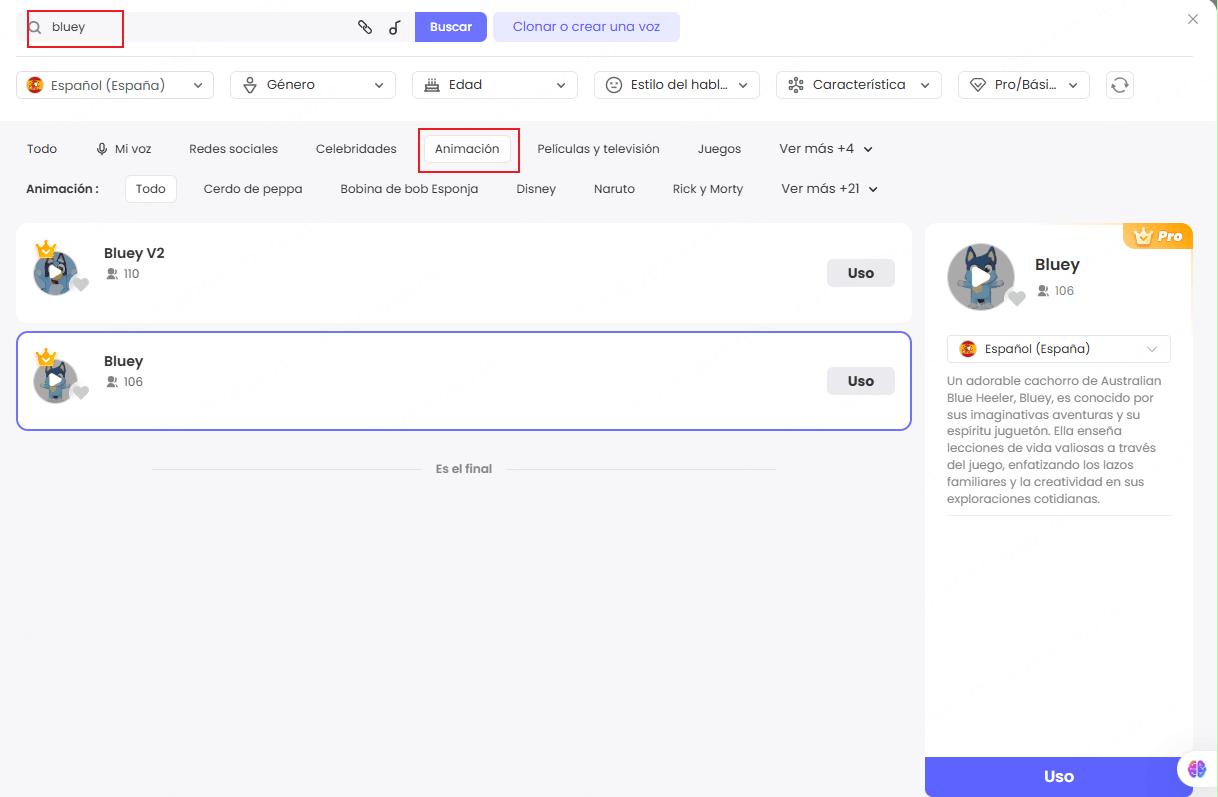1218x797 pixels.
Task: Click the Buscar button
Action: point(450,27)
